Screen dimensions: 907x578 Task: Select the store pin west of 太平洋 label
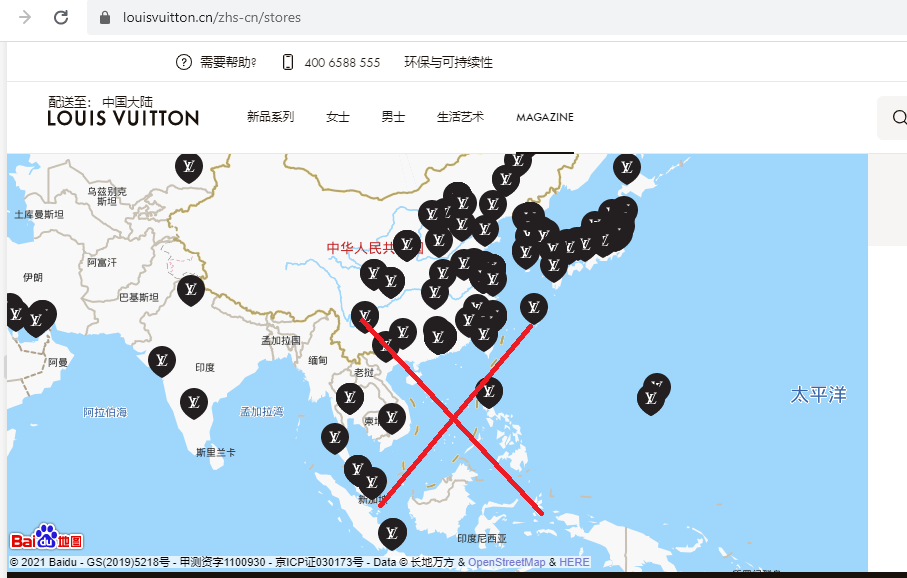[651, 399]
